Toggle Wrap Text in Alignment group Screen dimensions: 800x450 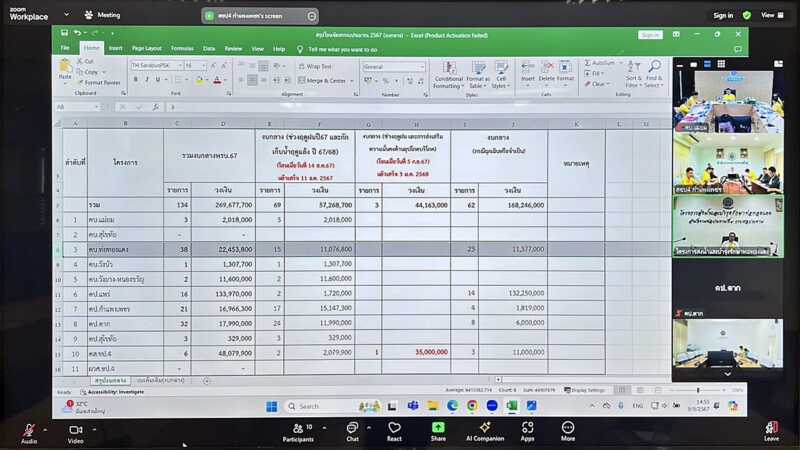[x=314, y=66]
